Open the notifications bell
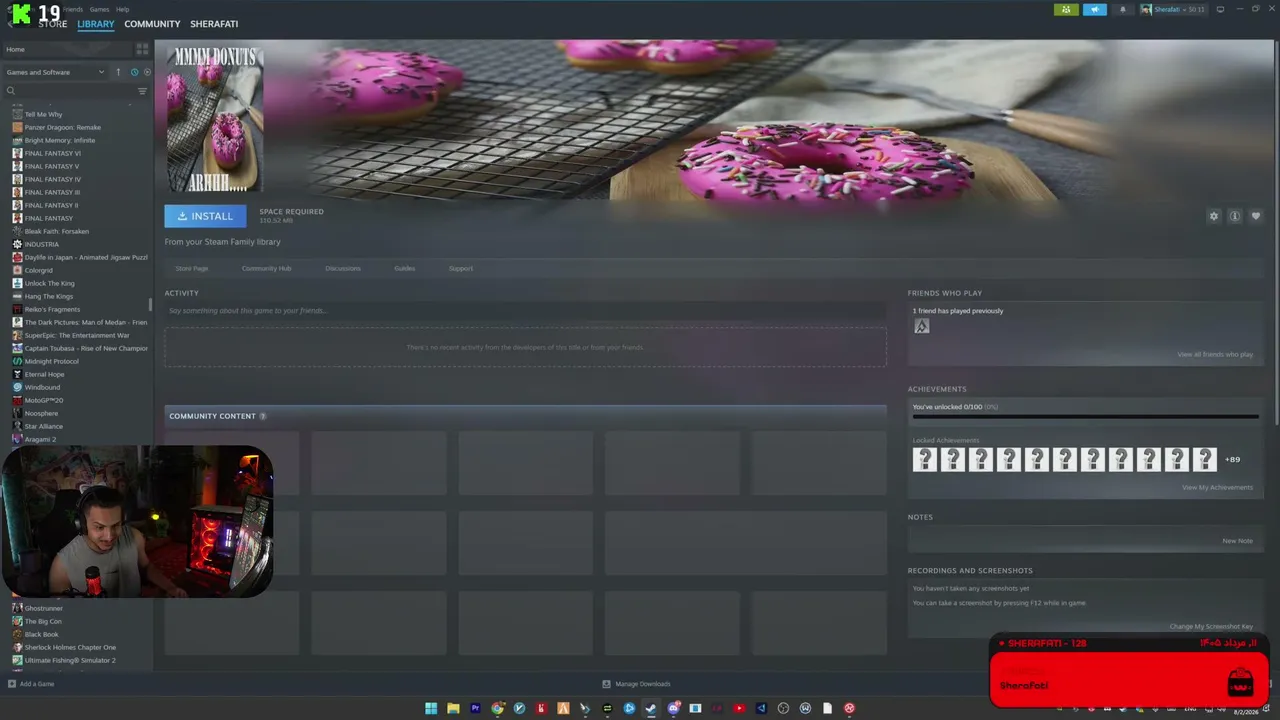The height and width of the screenshot is (720, 1280). [1122, 10]
